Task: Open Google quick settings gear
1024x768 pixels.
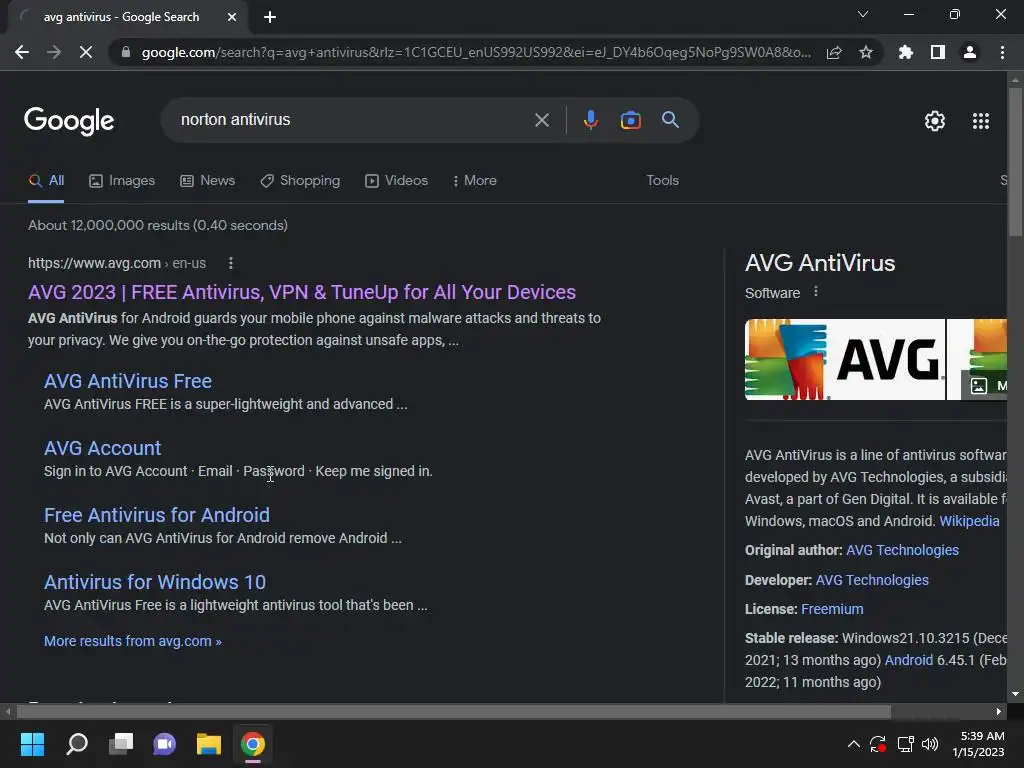Action: [935, 121]
